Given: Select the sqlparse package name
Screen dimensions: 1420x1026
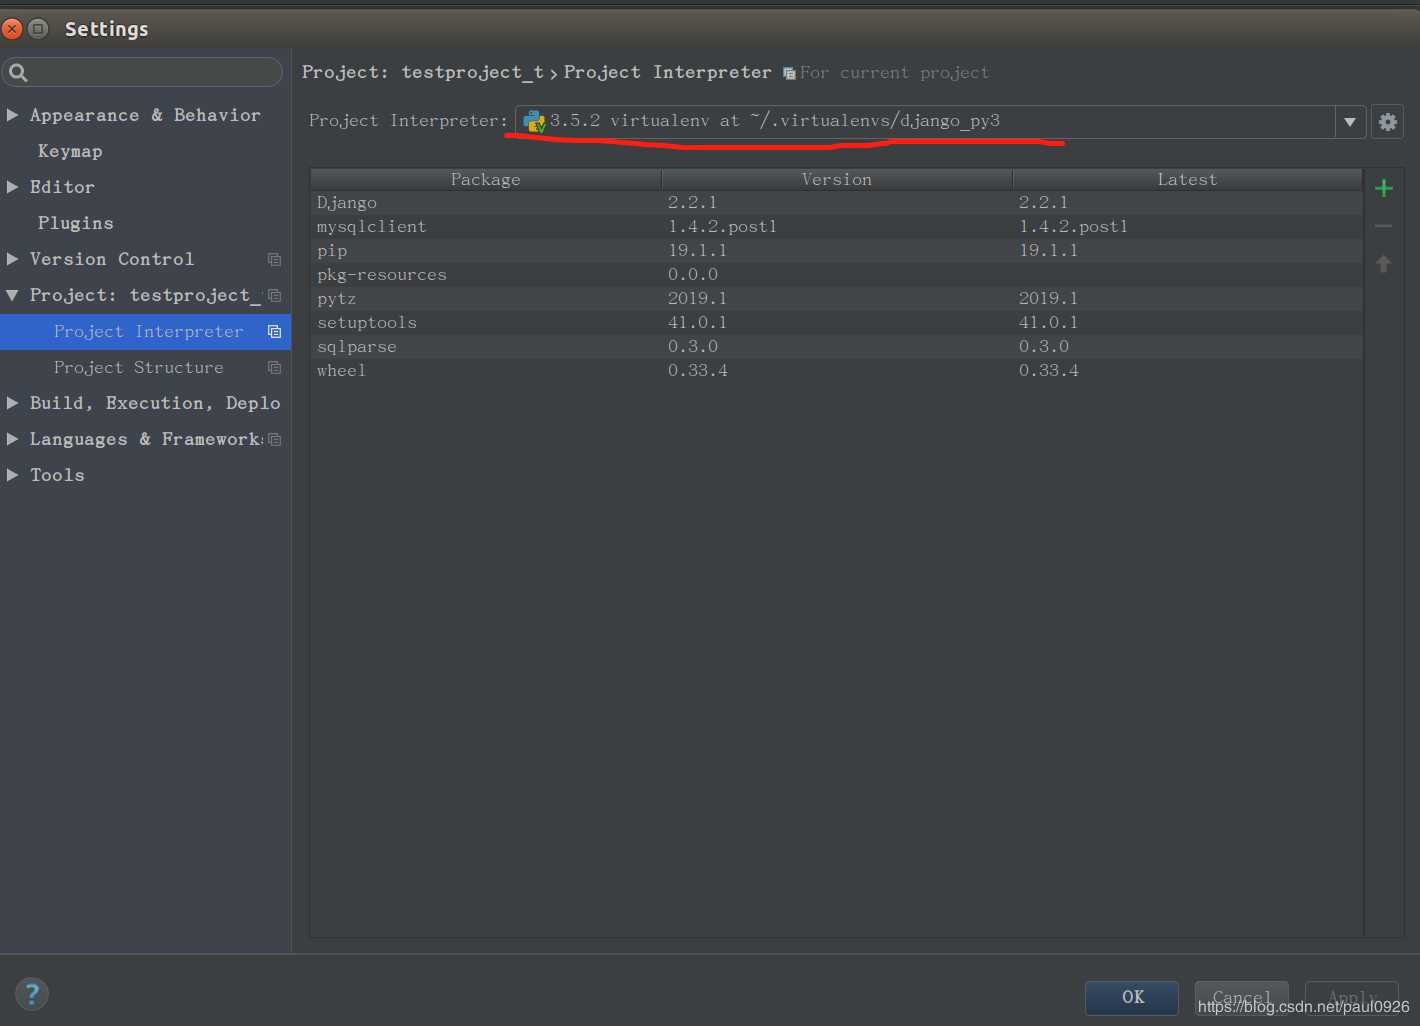Looking at the screenshot, I should tap(357, 347).
